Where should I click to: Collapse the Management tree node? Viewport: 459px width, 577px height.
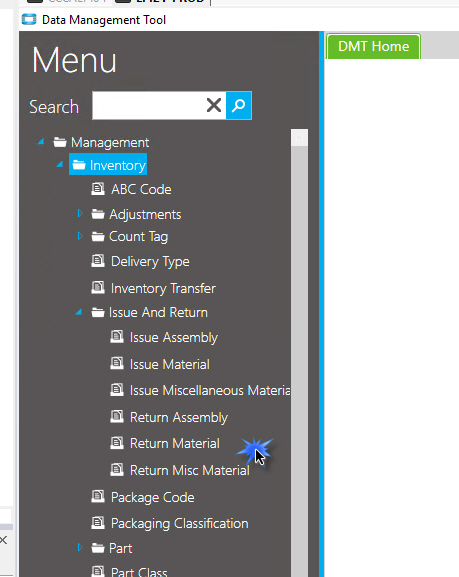tap(41, 142)
